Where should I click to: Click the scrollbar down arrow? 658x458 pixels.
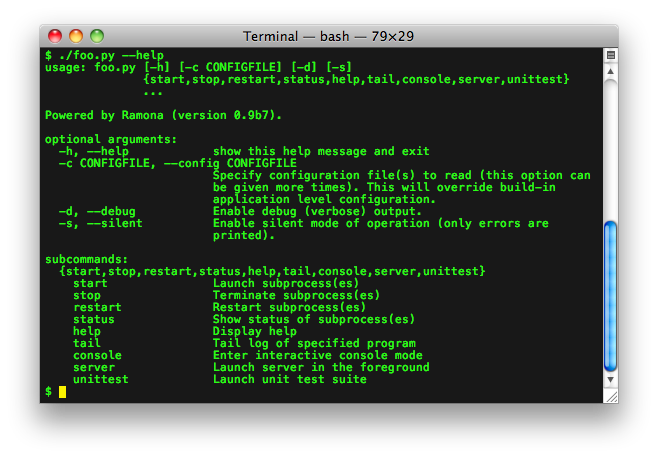(x=611, y=379)
